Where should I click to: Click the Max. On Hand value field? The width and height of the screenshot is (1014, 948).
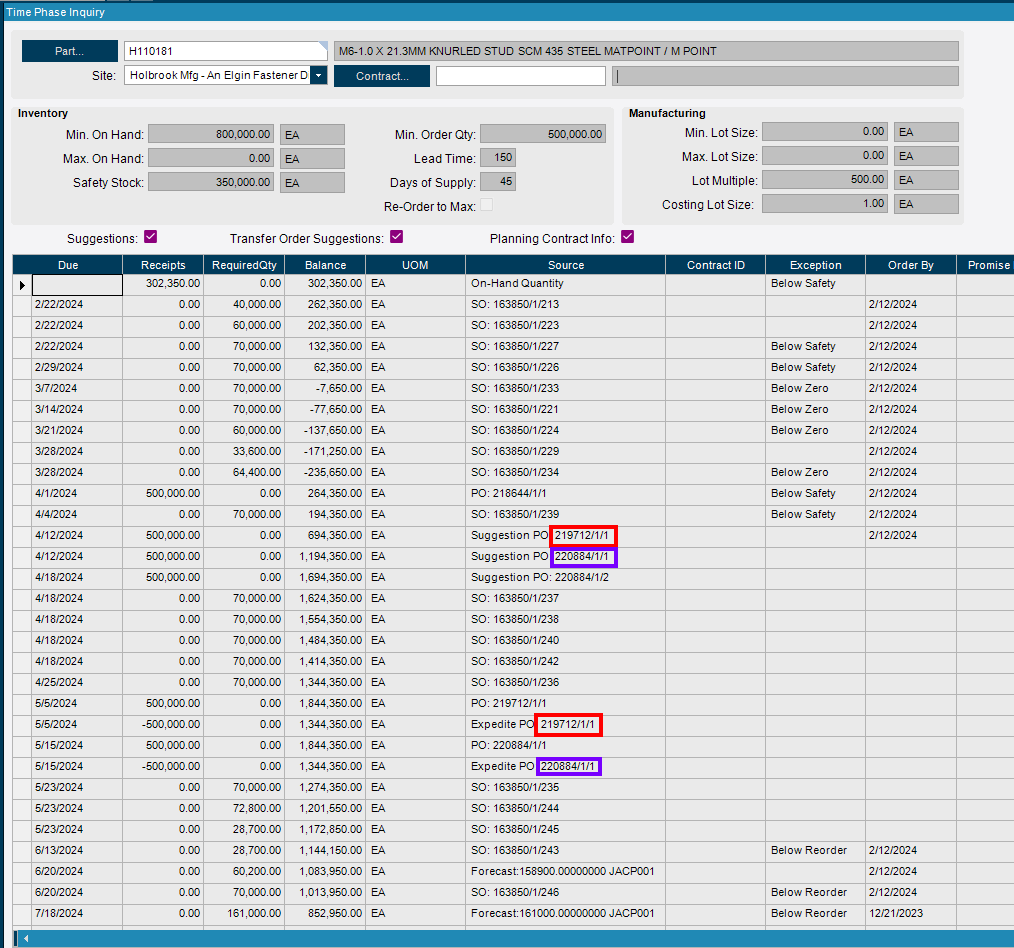coord(211,158)
